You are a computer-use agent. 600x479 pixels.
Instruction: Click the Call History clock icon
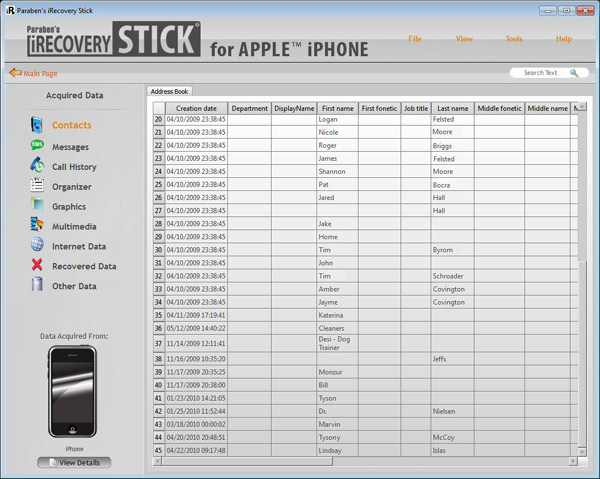[x=37, y=165]
